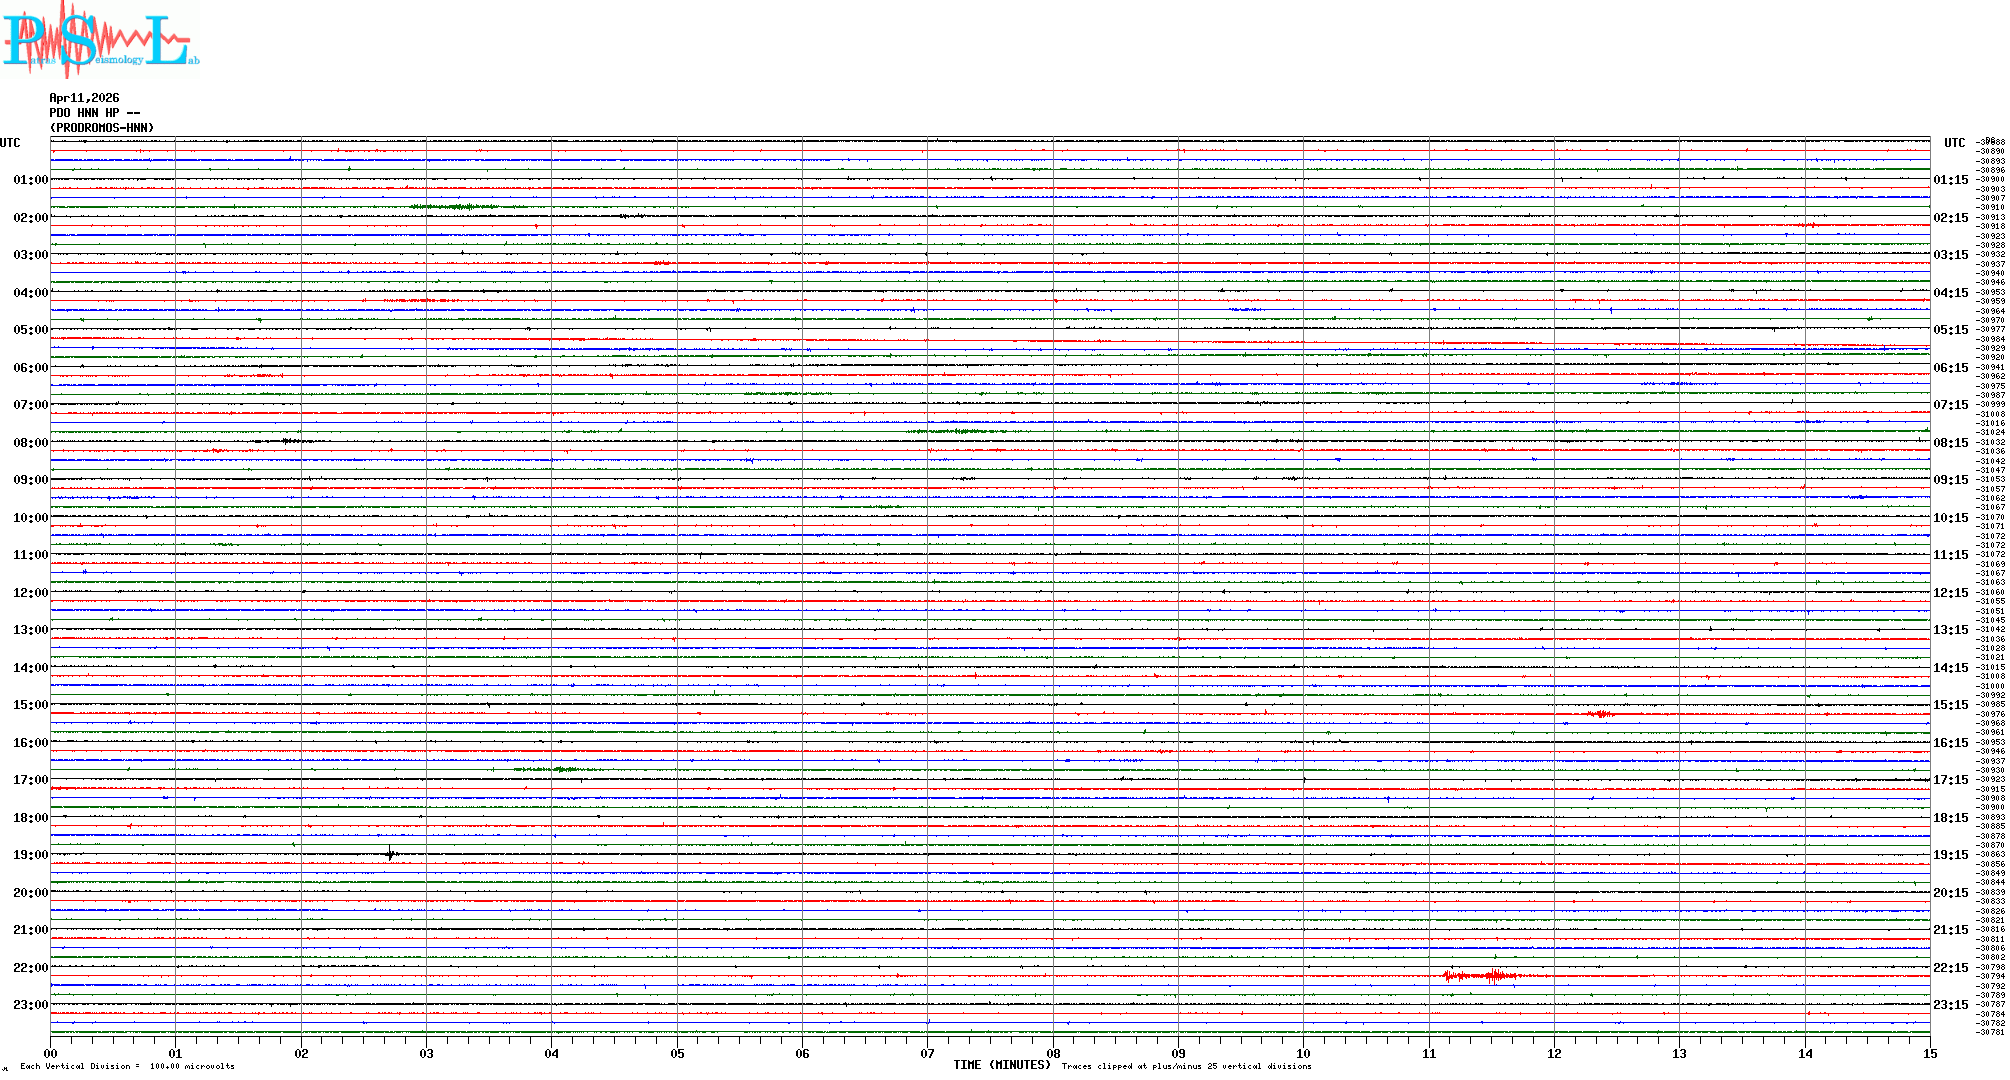The width and height of the screenshot is (2010, 1080).
Task: Click the black spike on the 19:00 trace
Action: pyautogui.click(x=390, y=854)
